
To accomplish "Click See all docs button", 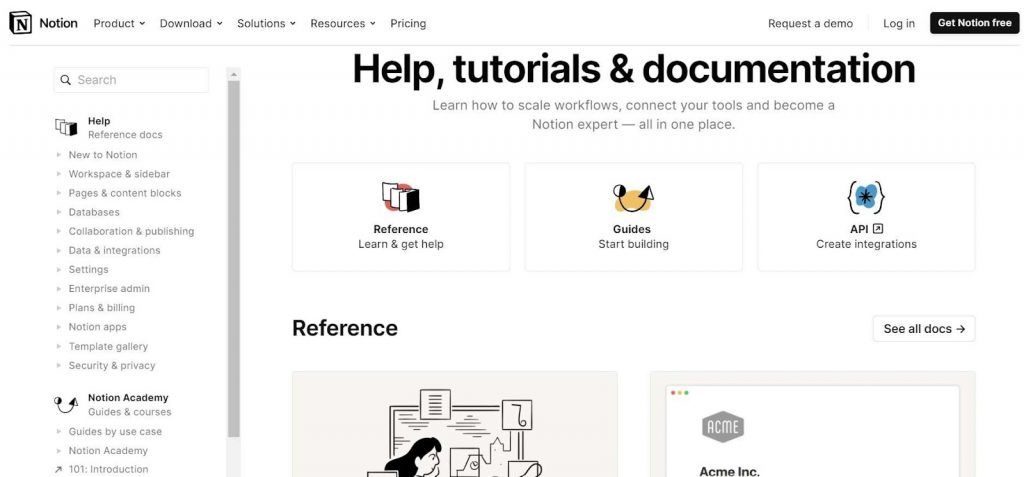I will click(x=924, y=329).
